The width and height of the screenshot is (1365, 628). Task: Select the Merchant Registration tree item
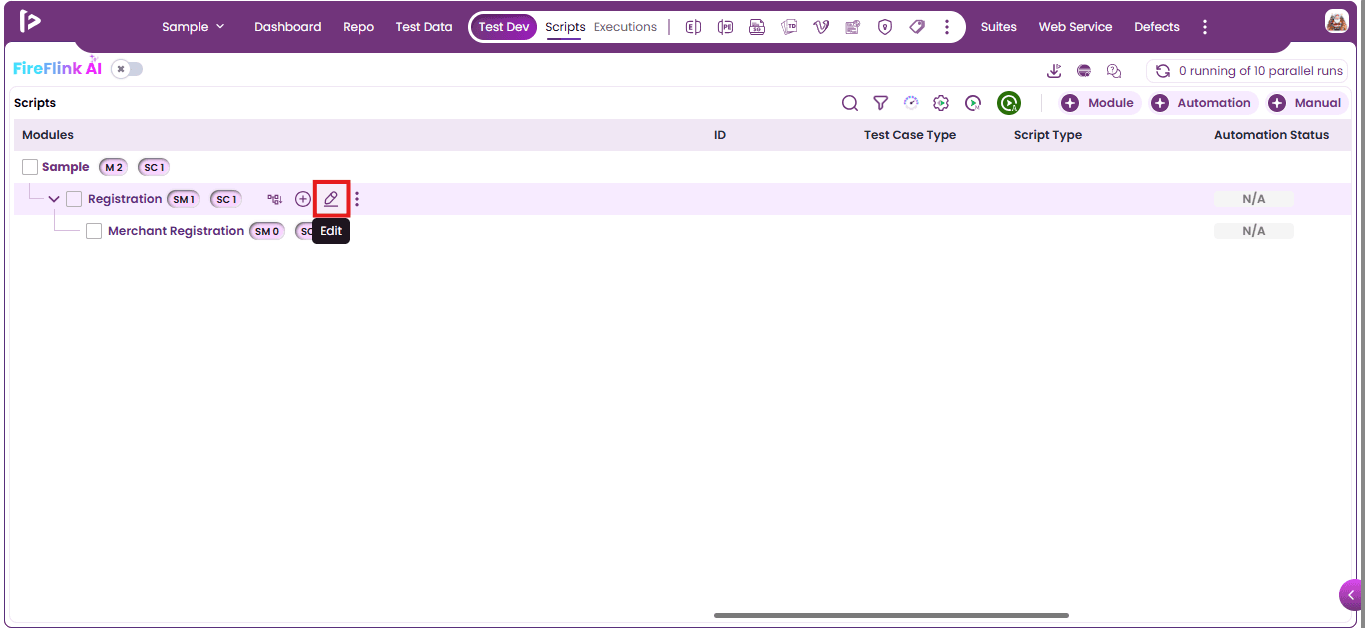point(176,231)
